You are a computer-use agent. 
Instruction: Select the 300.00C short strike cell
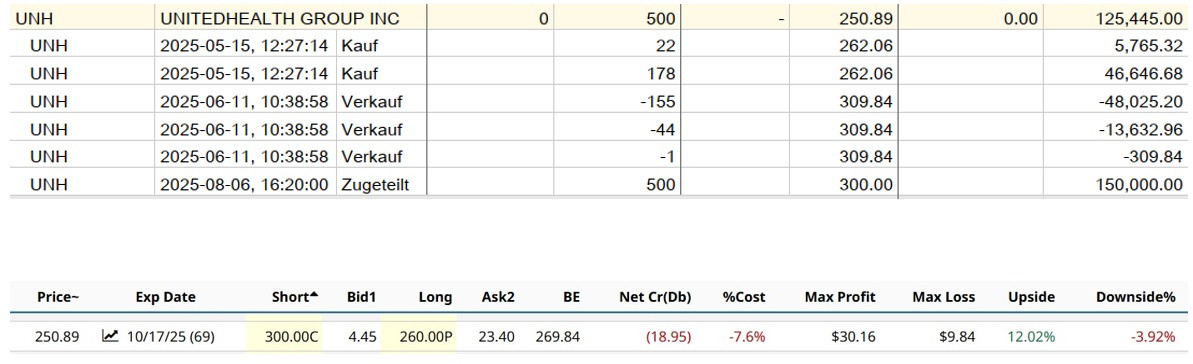(x=285, y=336)
